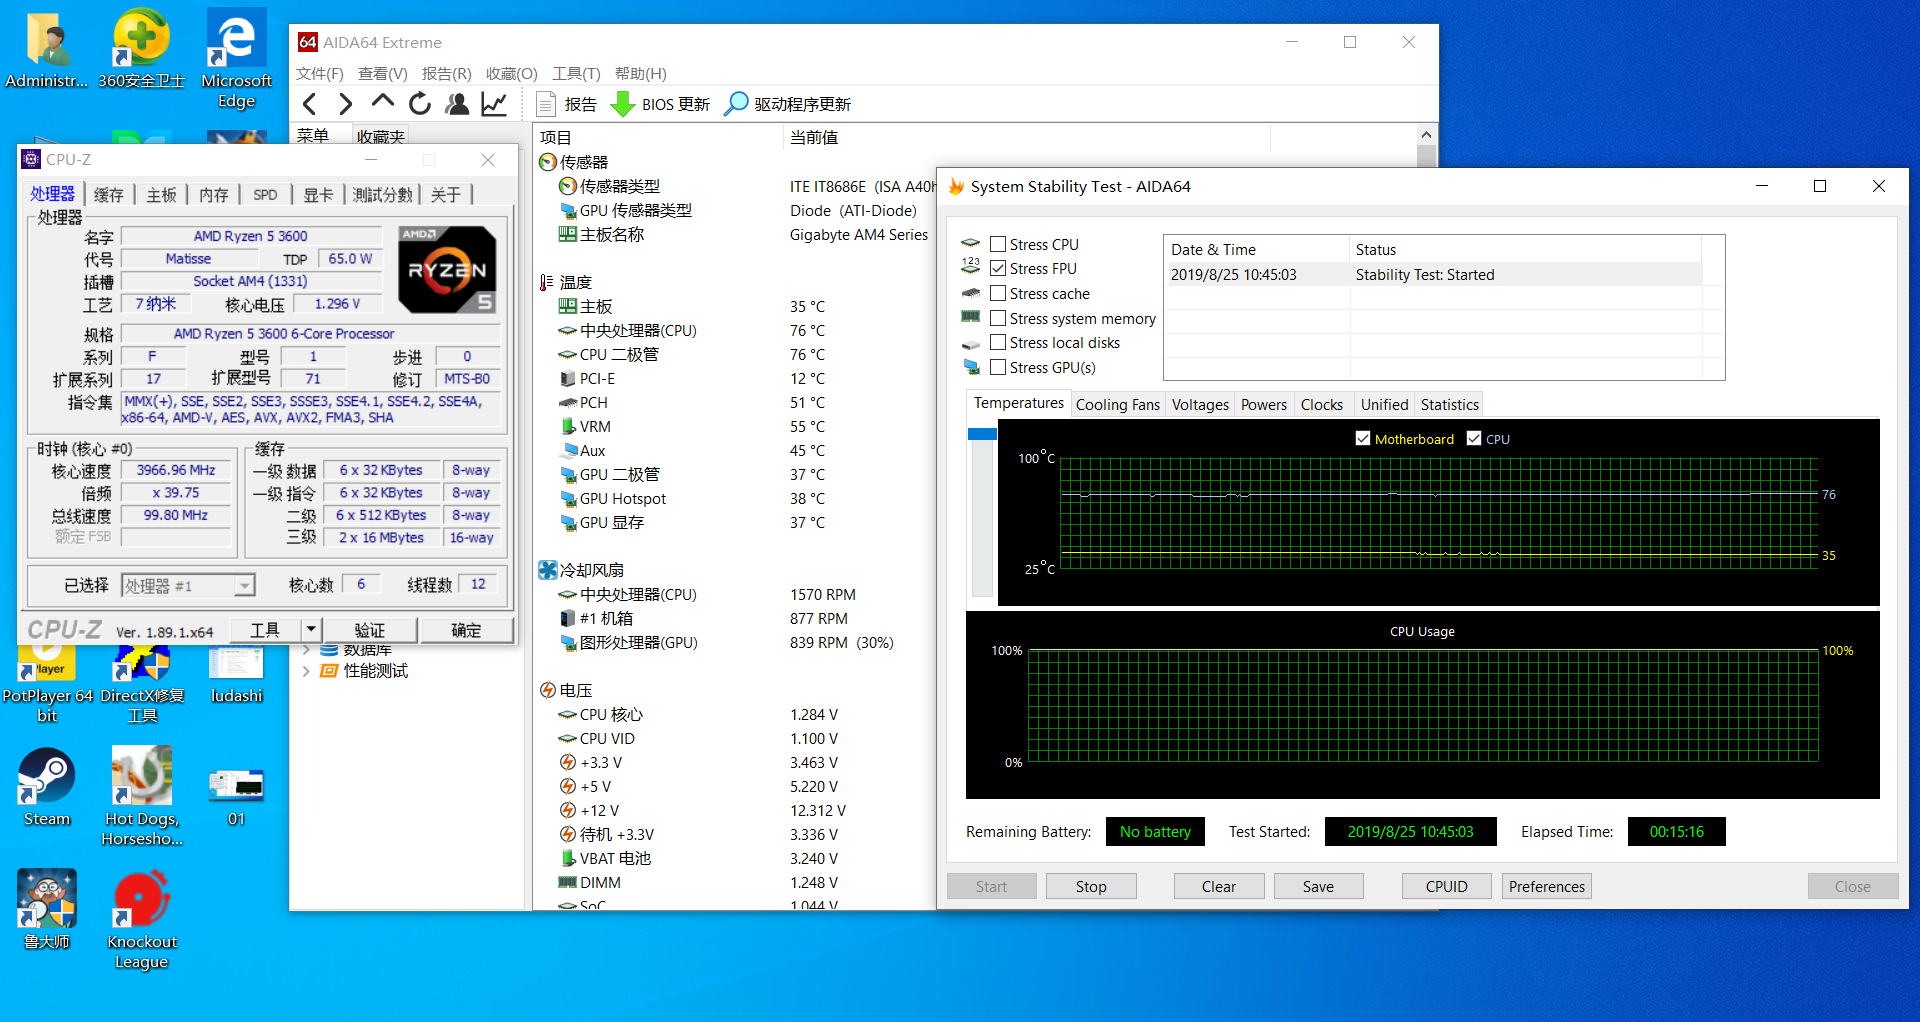This screenshot has width=1920, height=1022.
Task: Switch to the 主板 tab in CPU-Z
Action: (162, 195)
